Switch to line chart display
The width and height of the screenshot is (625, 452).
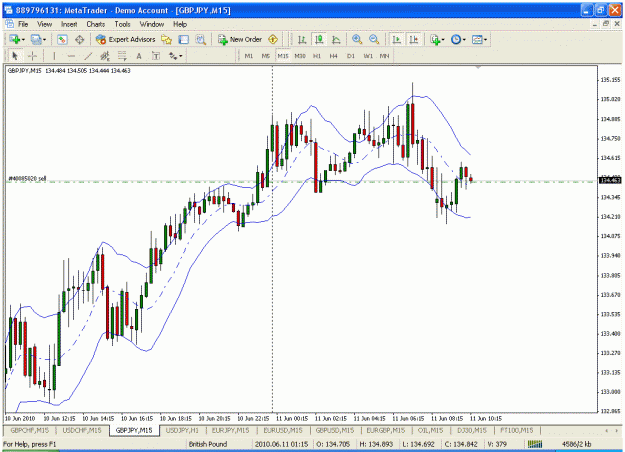tap(336, 39)
